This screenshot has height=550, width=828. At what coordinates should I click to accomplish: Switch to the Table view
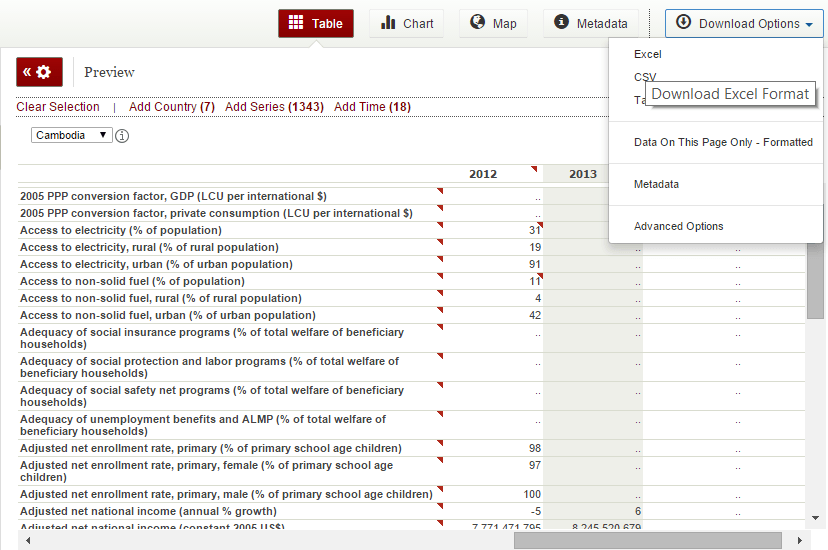(315, 23)
